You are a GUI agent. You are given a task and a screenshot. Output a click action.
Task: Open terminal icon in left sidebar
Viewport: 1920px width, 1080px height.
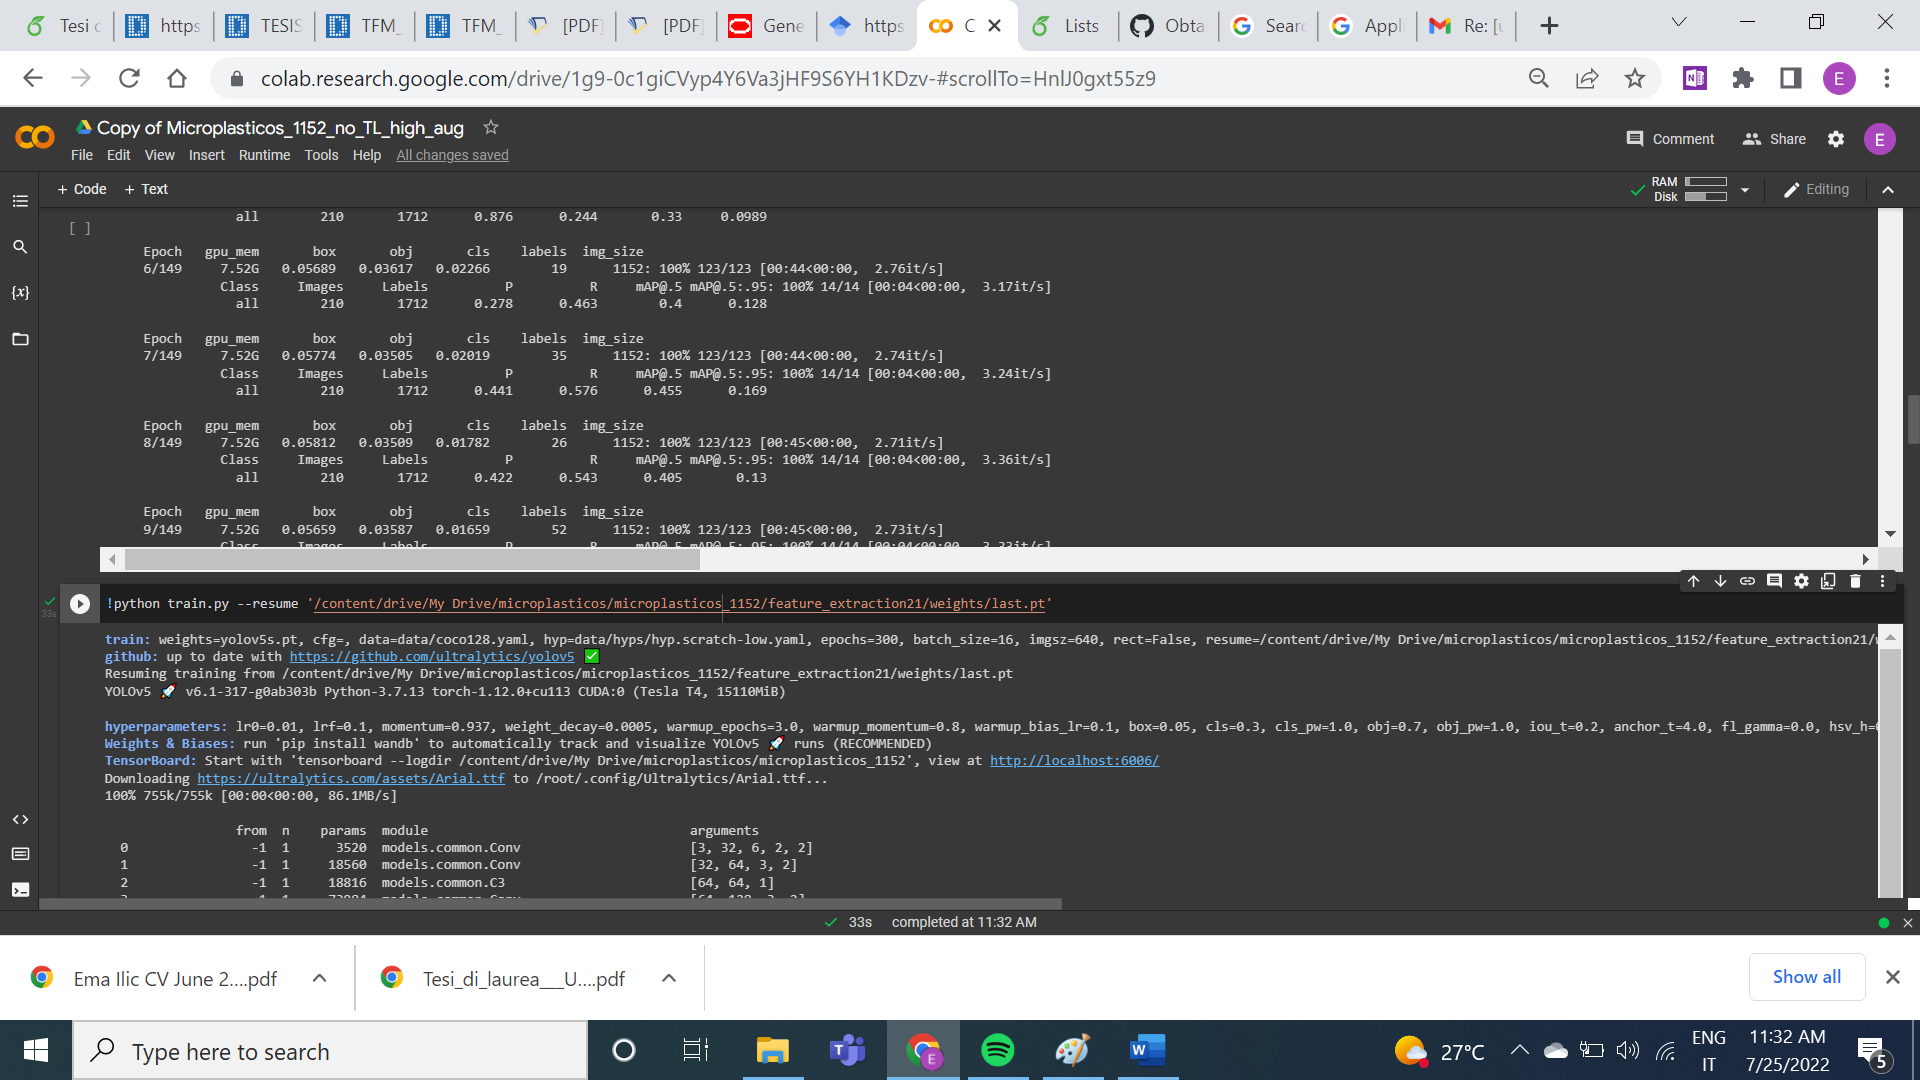pyautogui.click(x=20, y=889)
